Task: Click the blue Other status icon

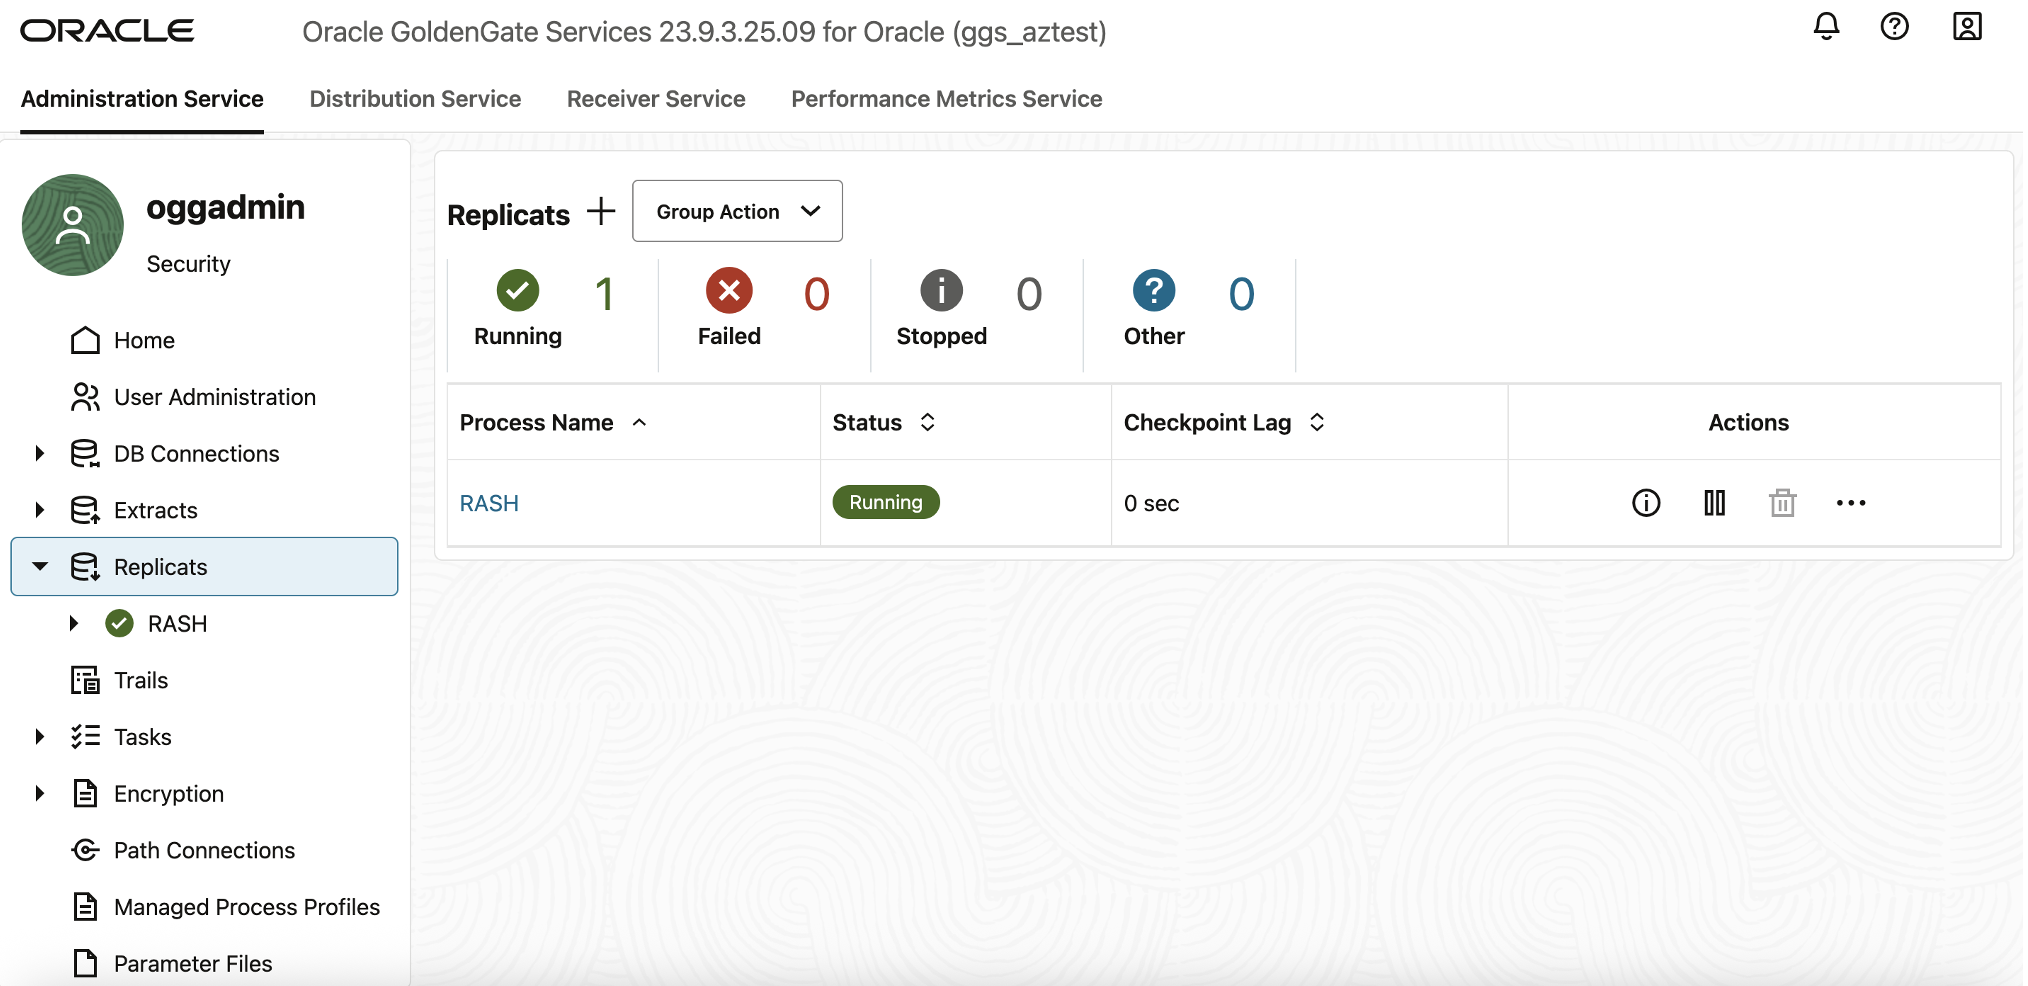Action: 1154,291
